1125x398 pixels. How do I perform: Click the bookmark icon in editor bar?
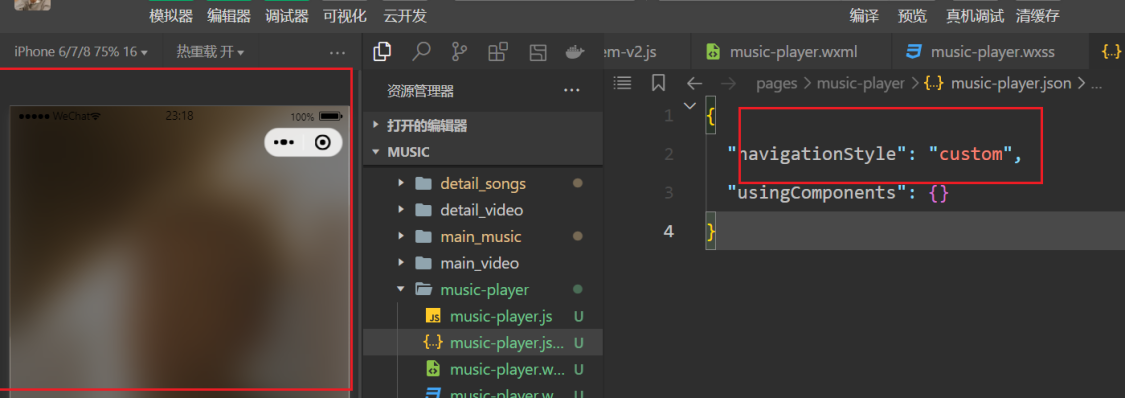click(x=658, y=83)
